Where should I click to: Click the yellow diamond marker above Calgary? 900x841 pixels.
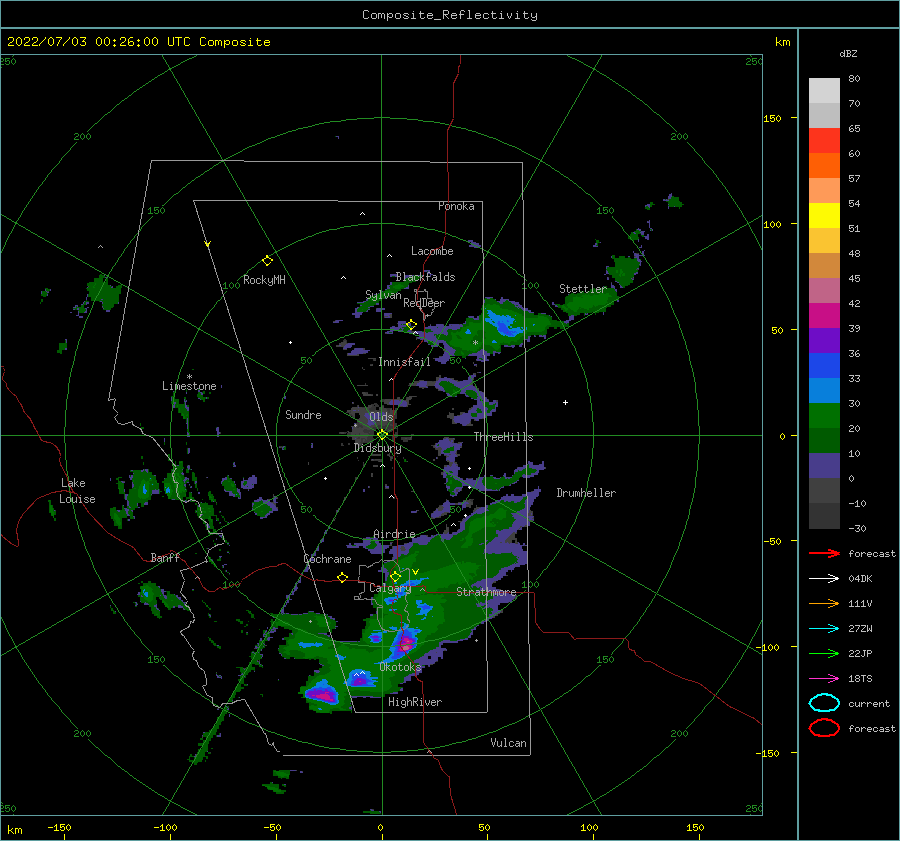pos(395,576)
